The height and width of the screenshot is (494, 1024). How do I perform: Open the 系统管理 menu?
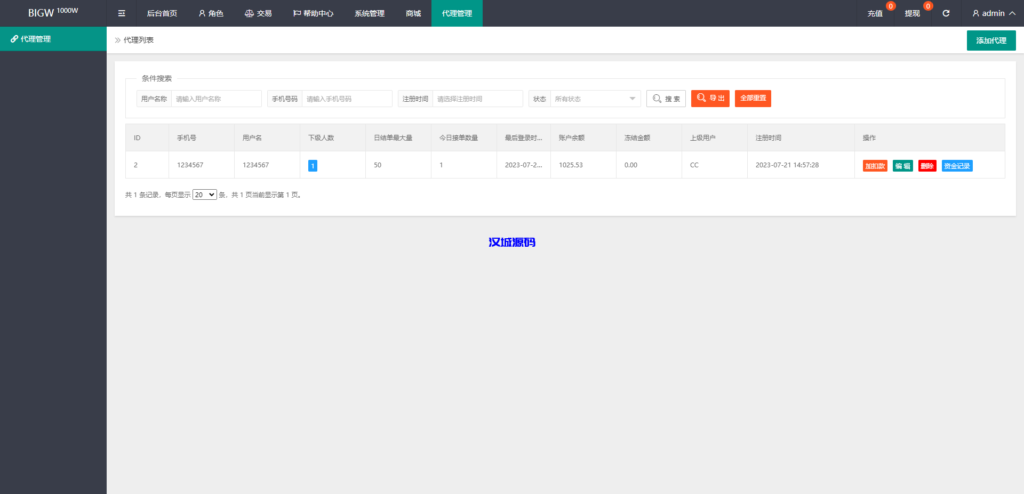369,13
